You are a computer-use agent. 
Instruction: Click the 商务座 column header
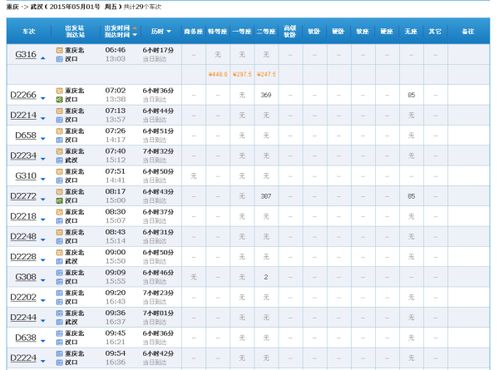tap(193, 31)
